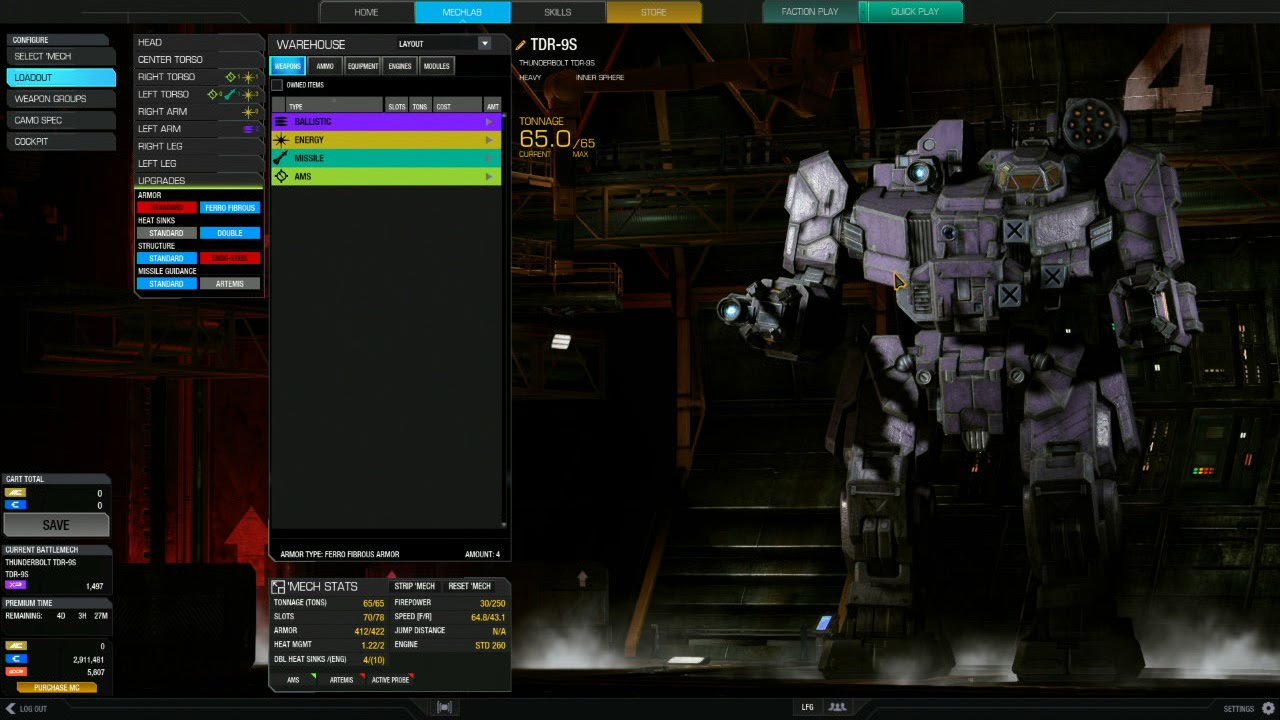Open the Skills tab

coord(558,12)
